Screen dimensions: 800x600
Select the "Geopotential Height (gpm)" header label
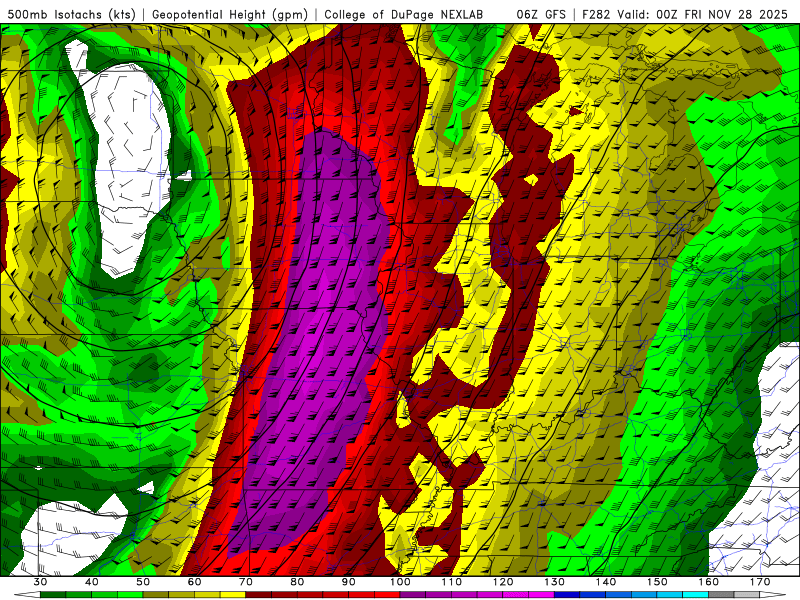(x=230, y=14)
